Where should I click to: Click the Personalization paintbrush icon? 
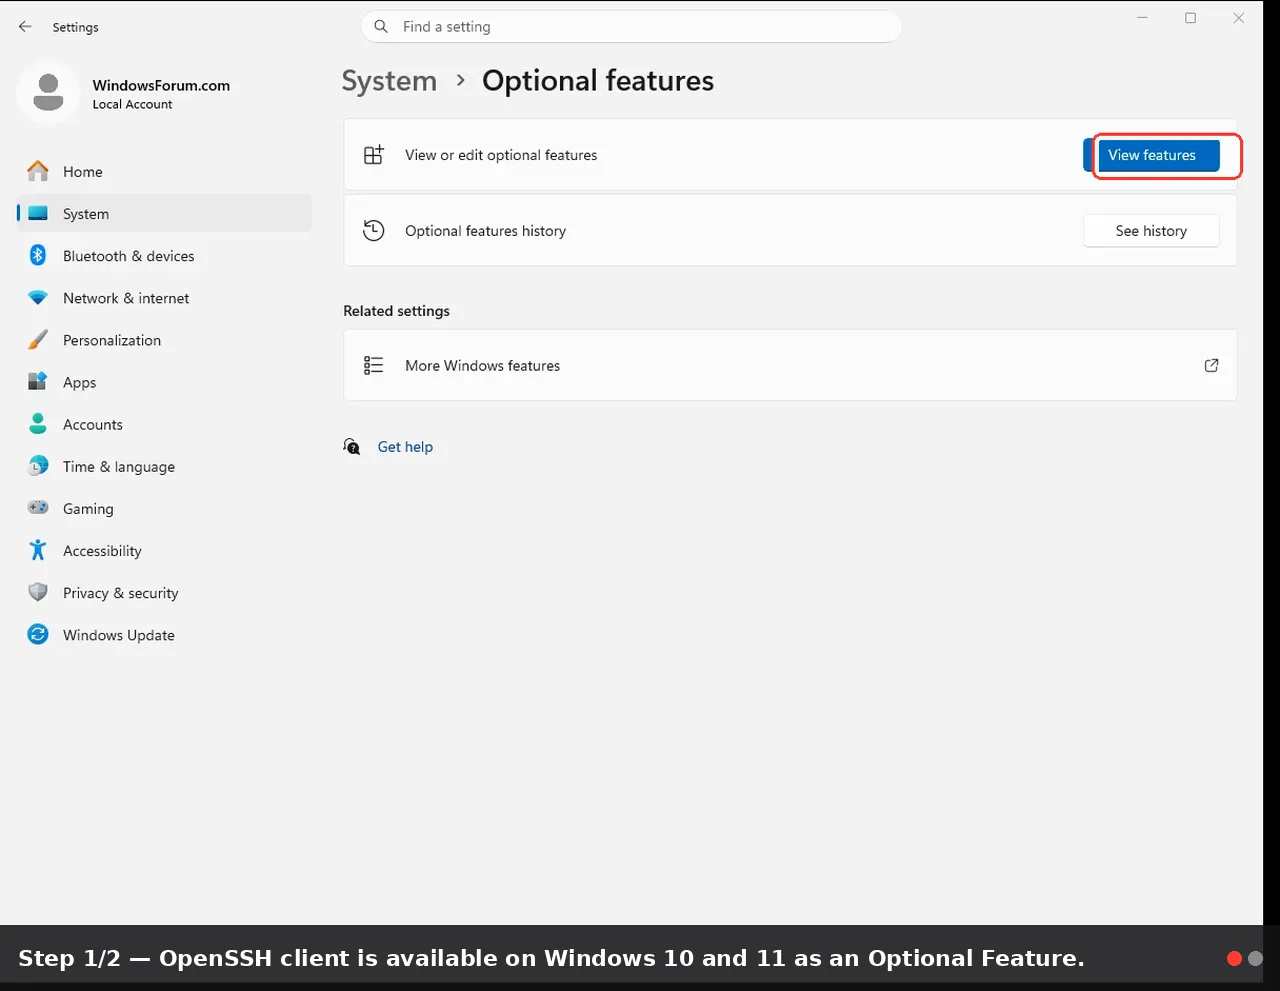(38, 340)
